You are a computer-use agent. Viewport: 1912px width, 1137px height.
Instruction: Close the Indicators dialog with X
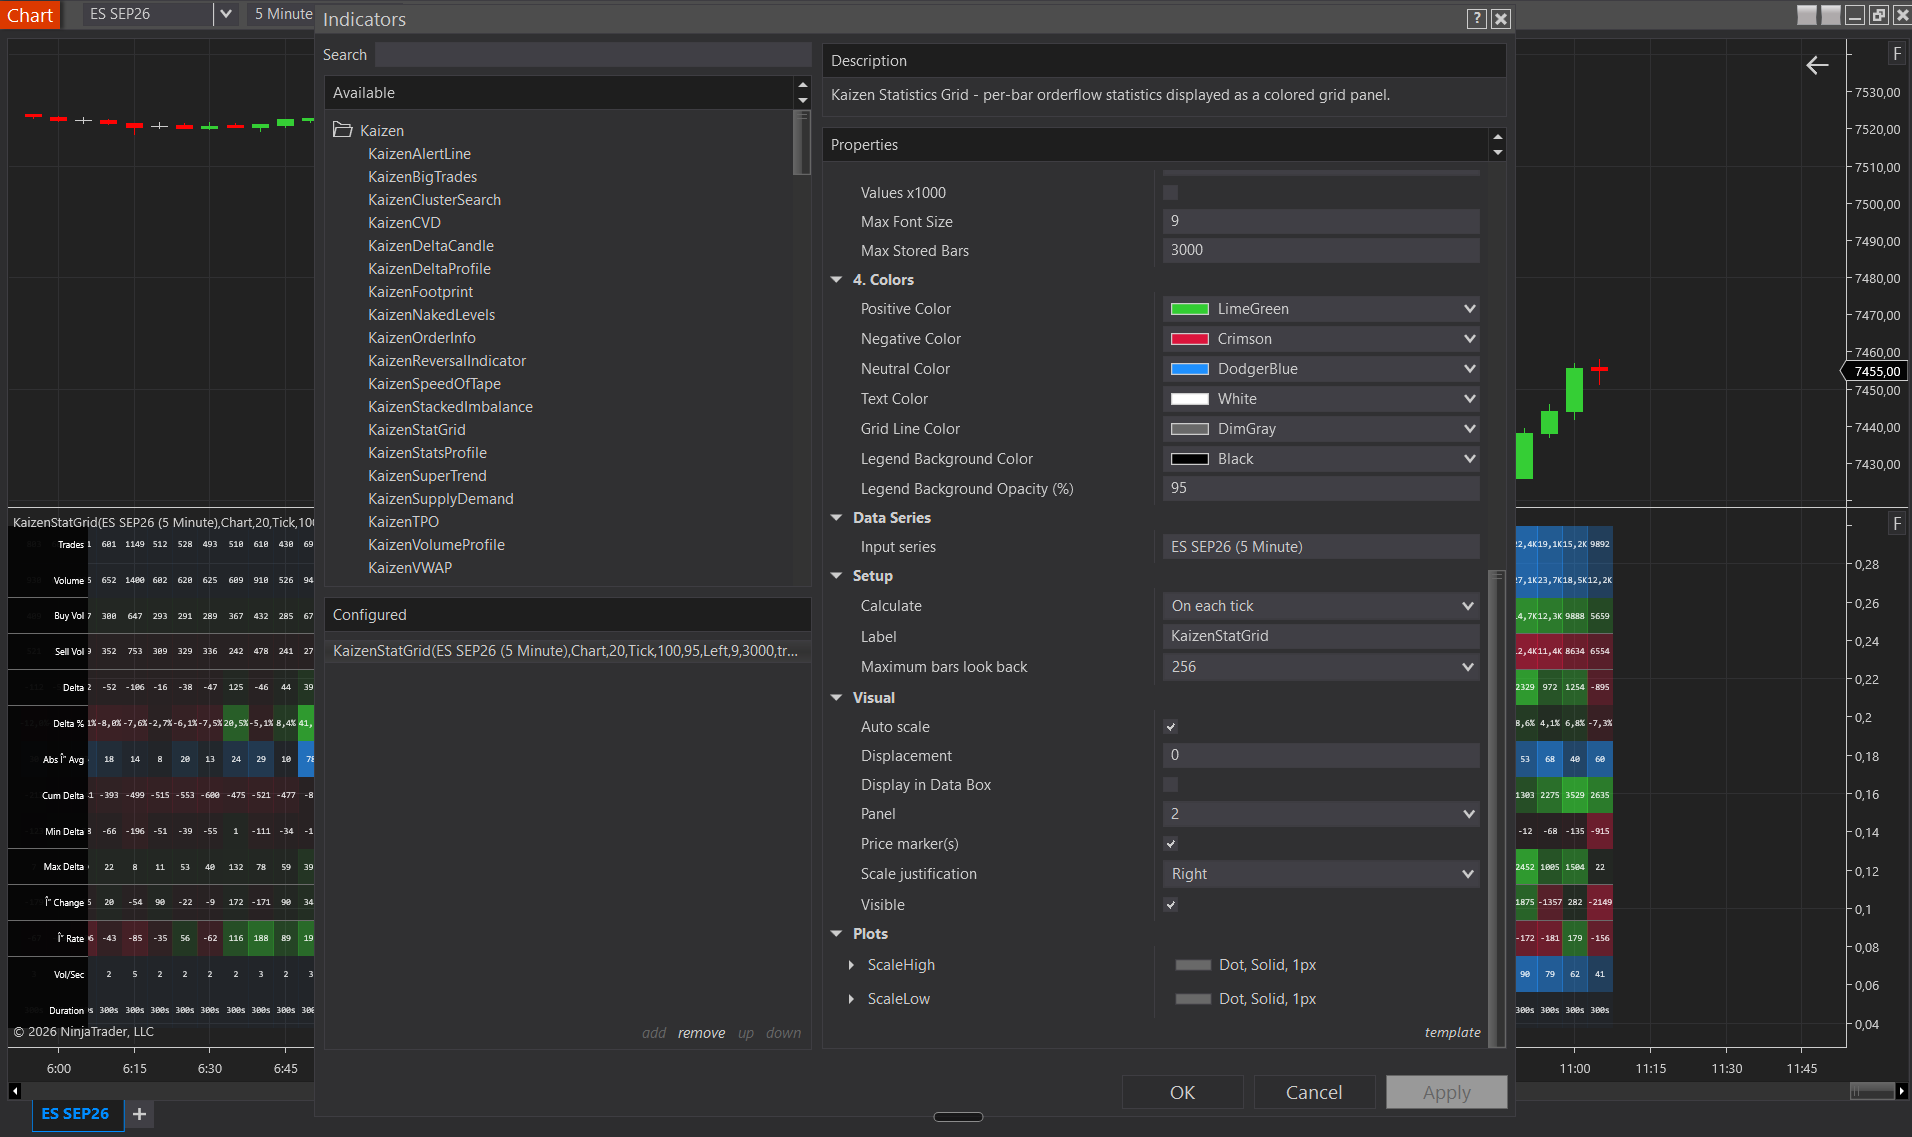click(x=1501, y=19)
